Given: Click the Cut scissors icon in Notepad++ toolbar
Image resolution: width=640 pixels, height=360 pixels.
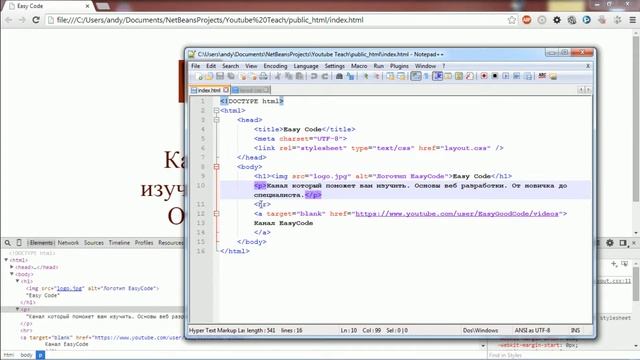Looking at the screenshot, I should click(x=278, y=76).
